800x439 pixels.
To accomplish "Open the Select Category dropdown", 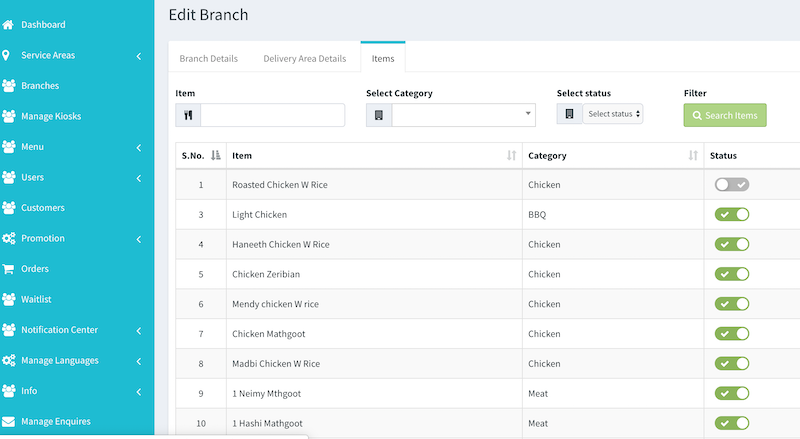I will pos(463,115).
